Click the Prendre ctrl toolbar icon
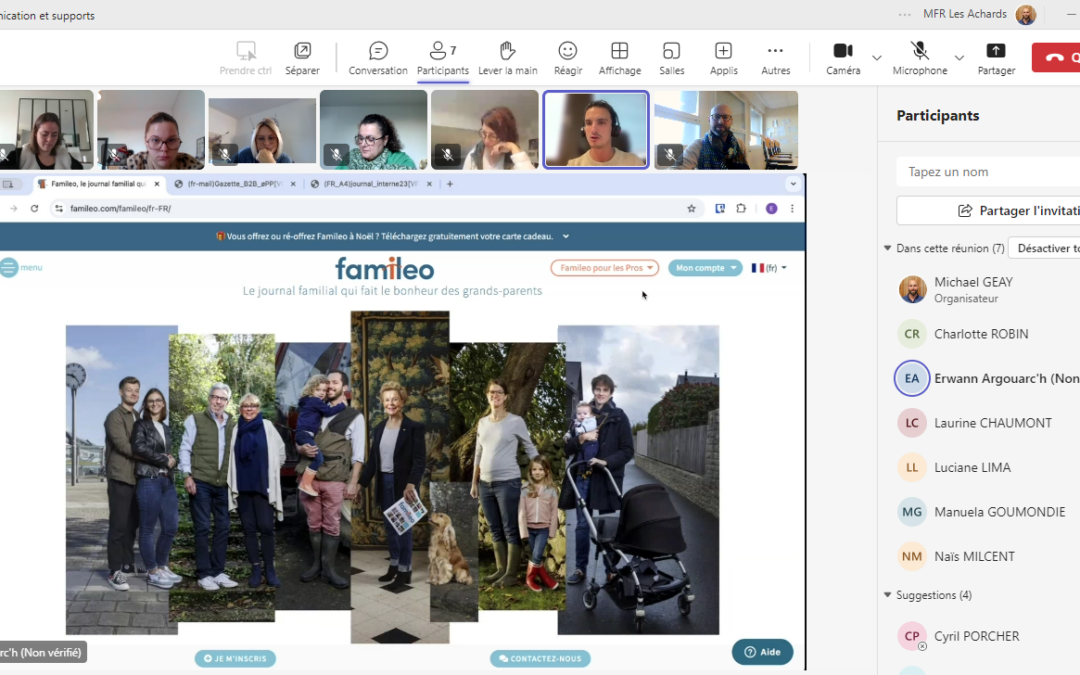This screenshot has width=1080, height=675. coord(245,59)
